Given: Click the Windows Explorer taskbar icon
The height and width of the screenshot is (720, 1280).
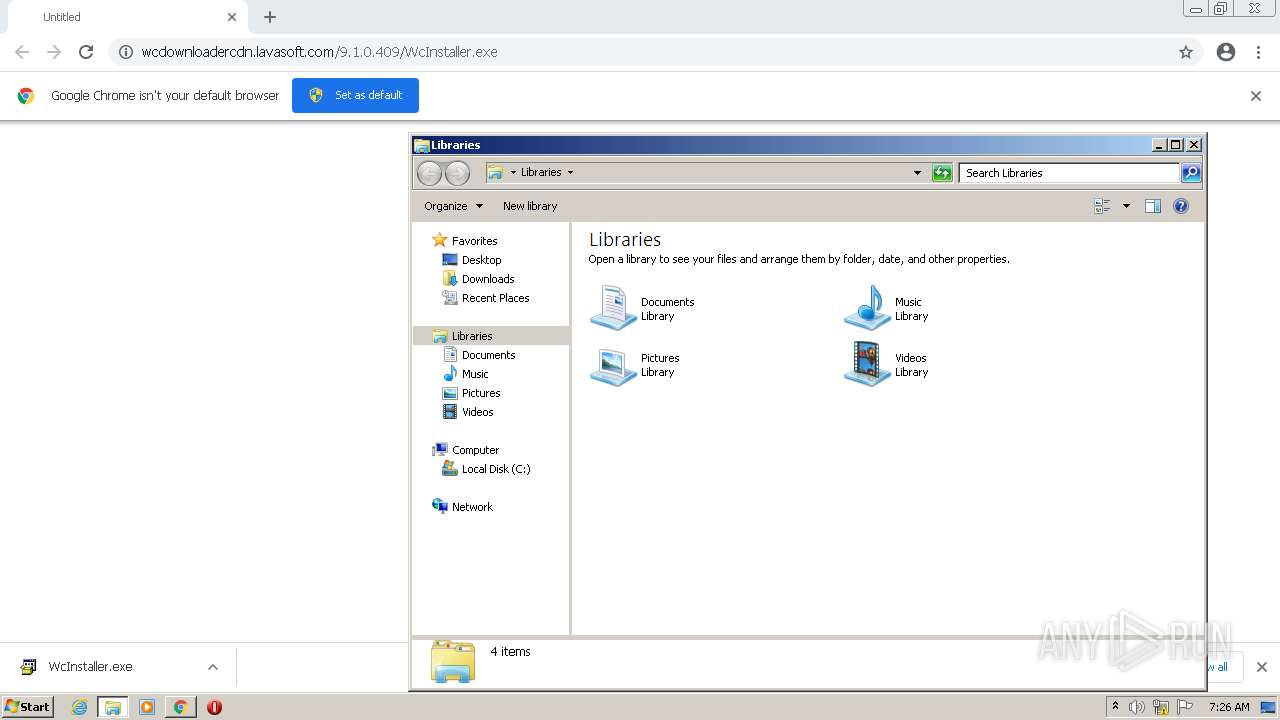Looking at the screenshot, I should point(113,707).
